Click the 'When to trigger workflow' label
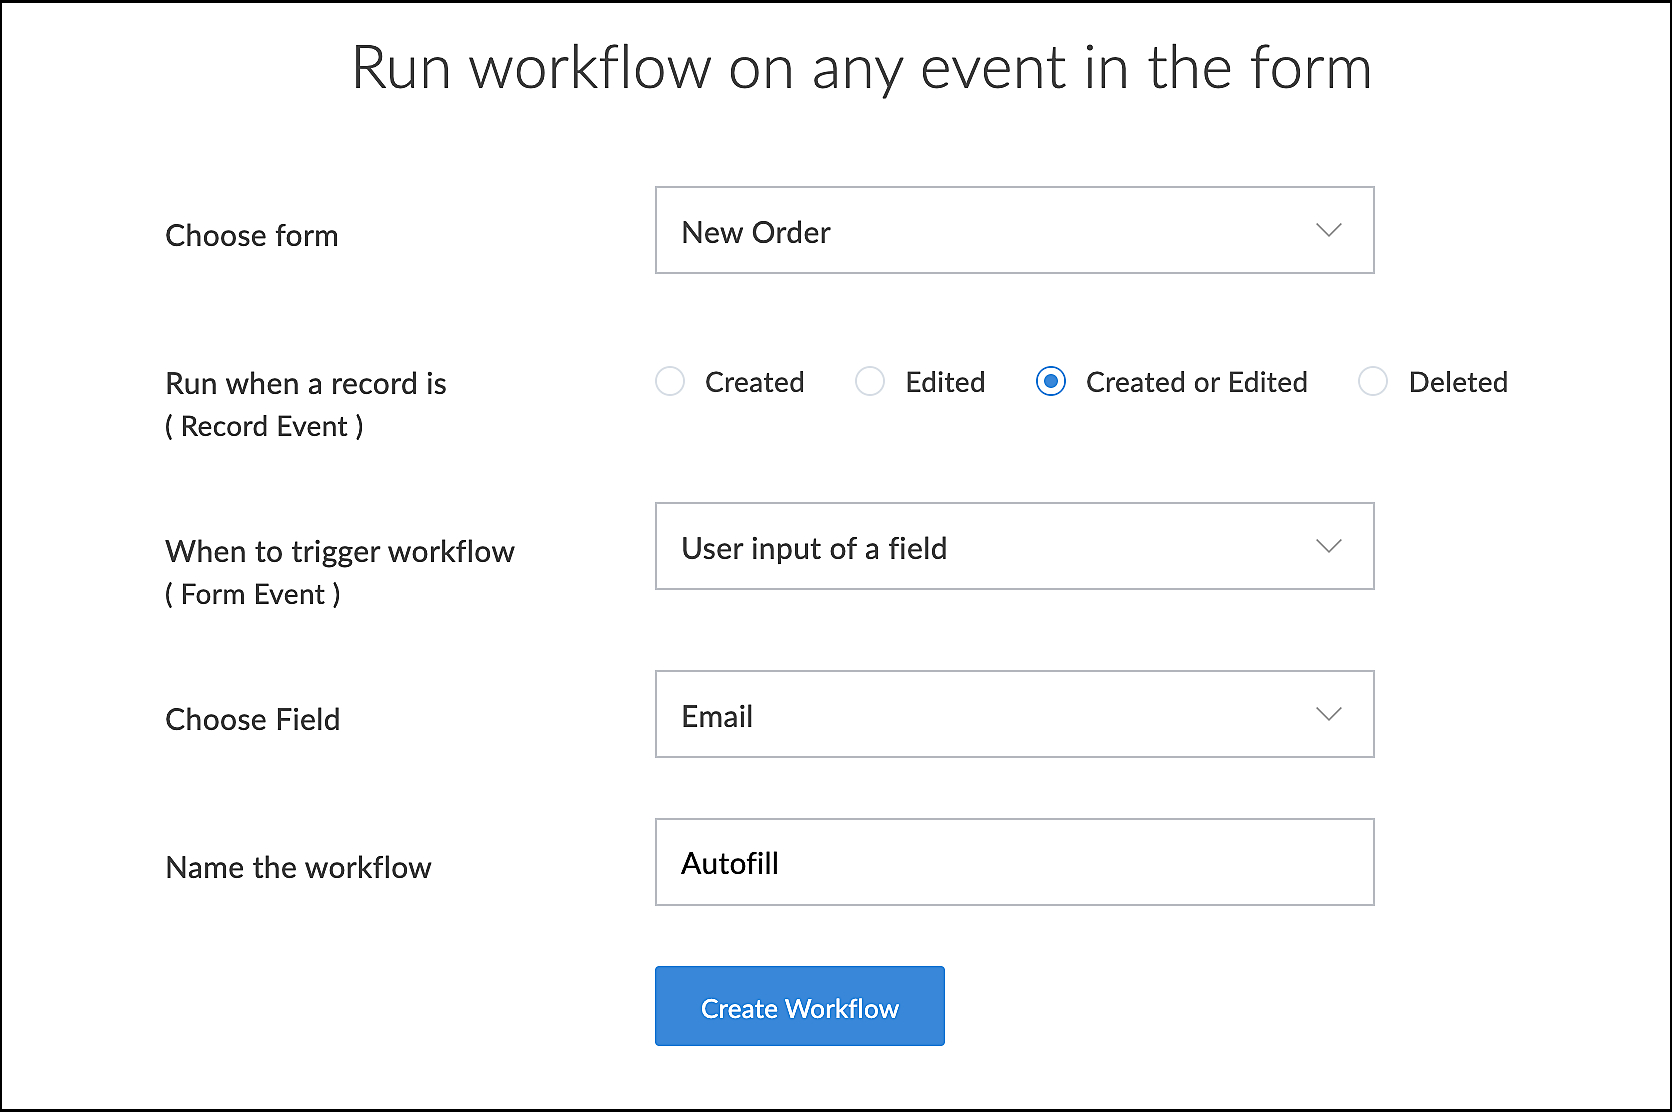Image resolution: width=1672 pixels, height=1112 pixels. point(340,552)
